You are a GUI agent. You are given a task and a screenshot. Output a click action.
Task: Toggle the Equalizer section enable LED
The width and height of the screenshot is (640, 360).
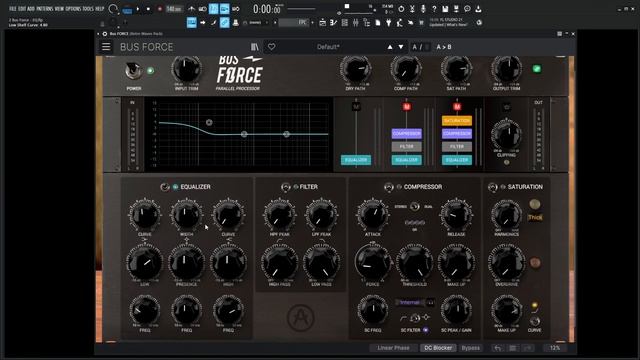click(175, 187)
